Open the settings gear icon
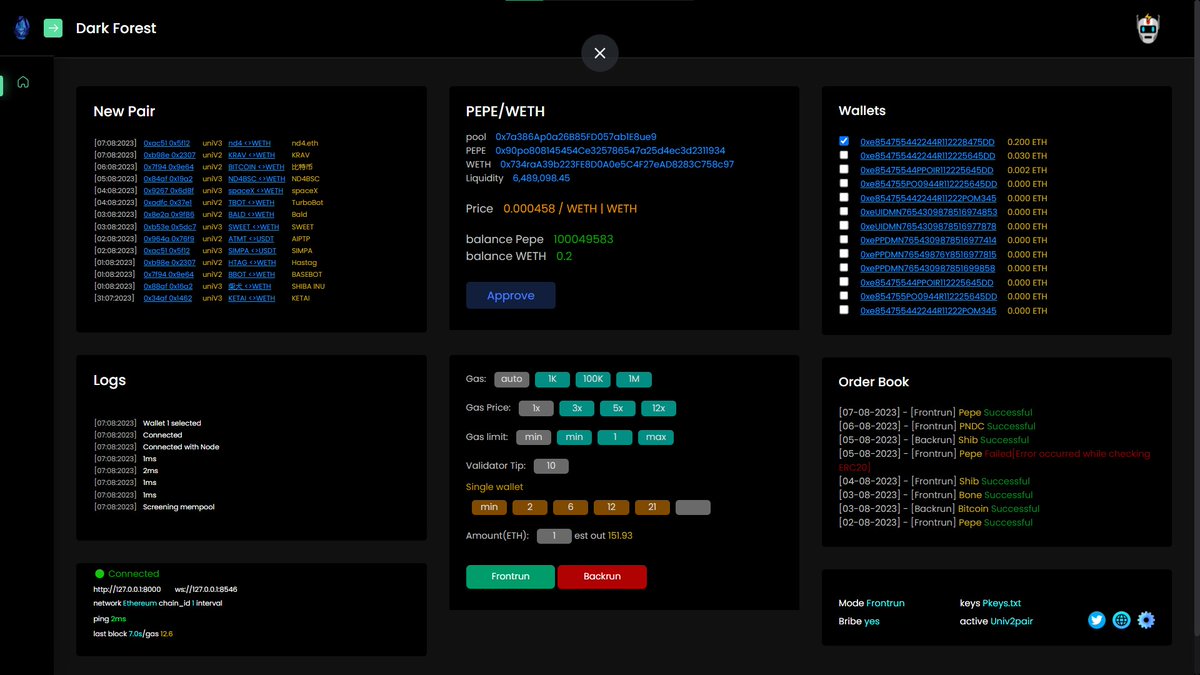This screenshot has width=1200, height=675. (1147, 620)
